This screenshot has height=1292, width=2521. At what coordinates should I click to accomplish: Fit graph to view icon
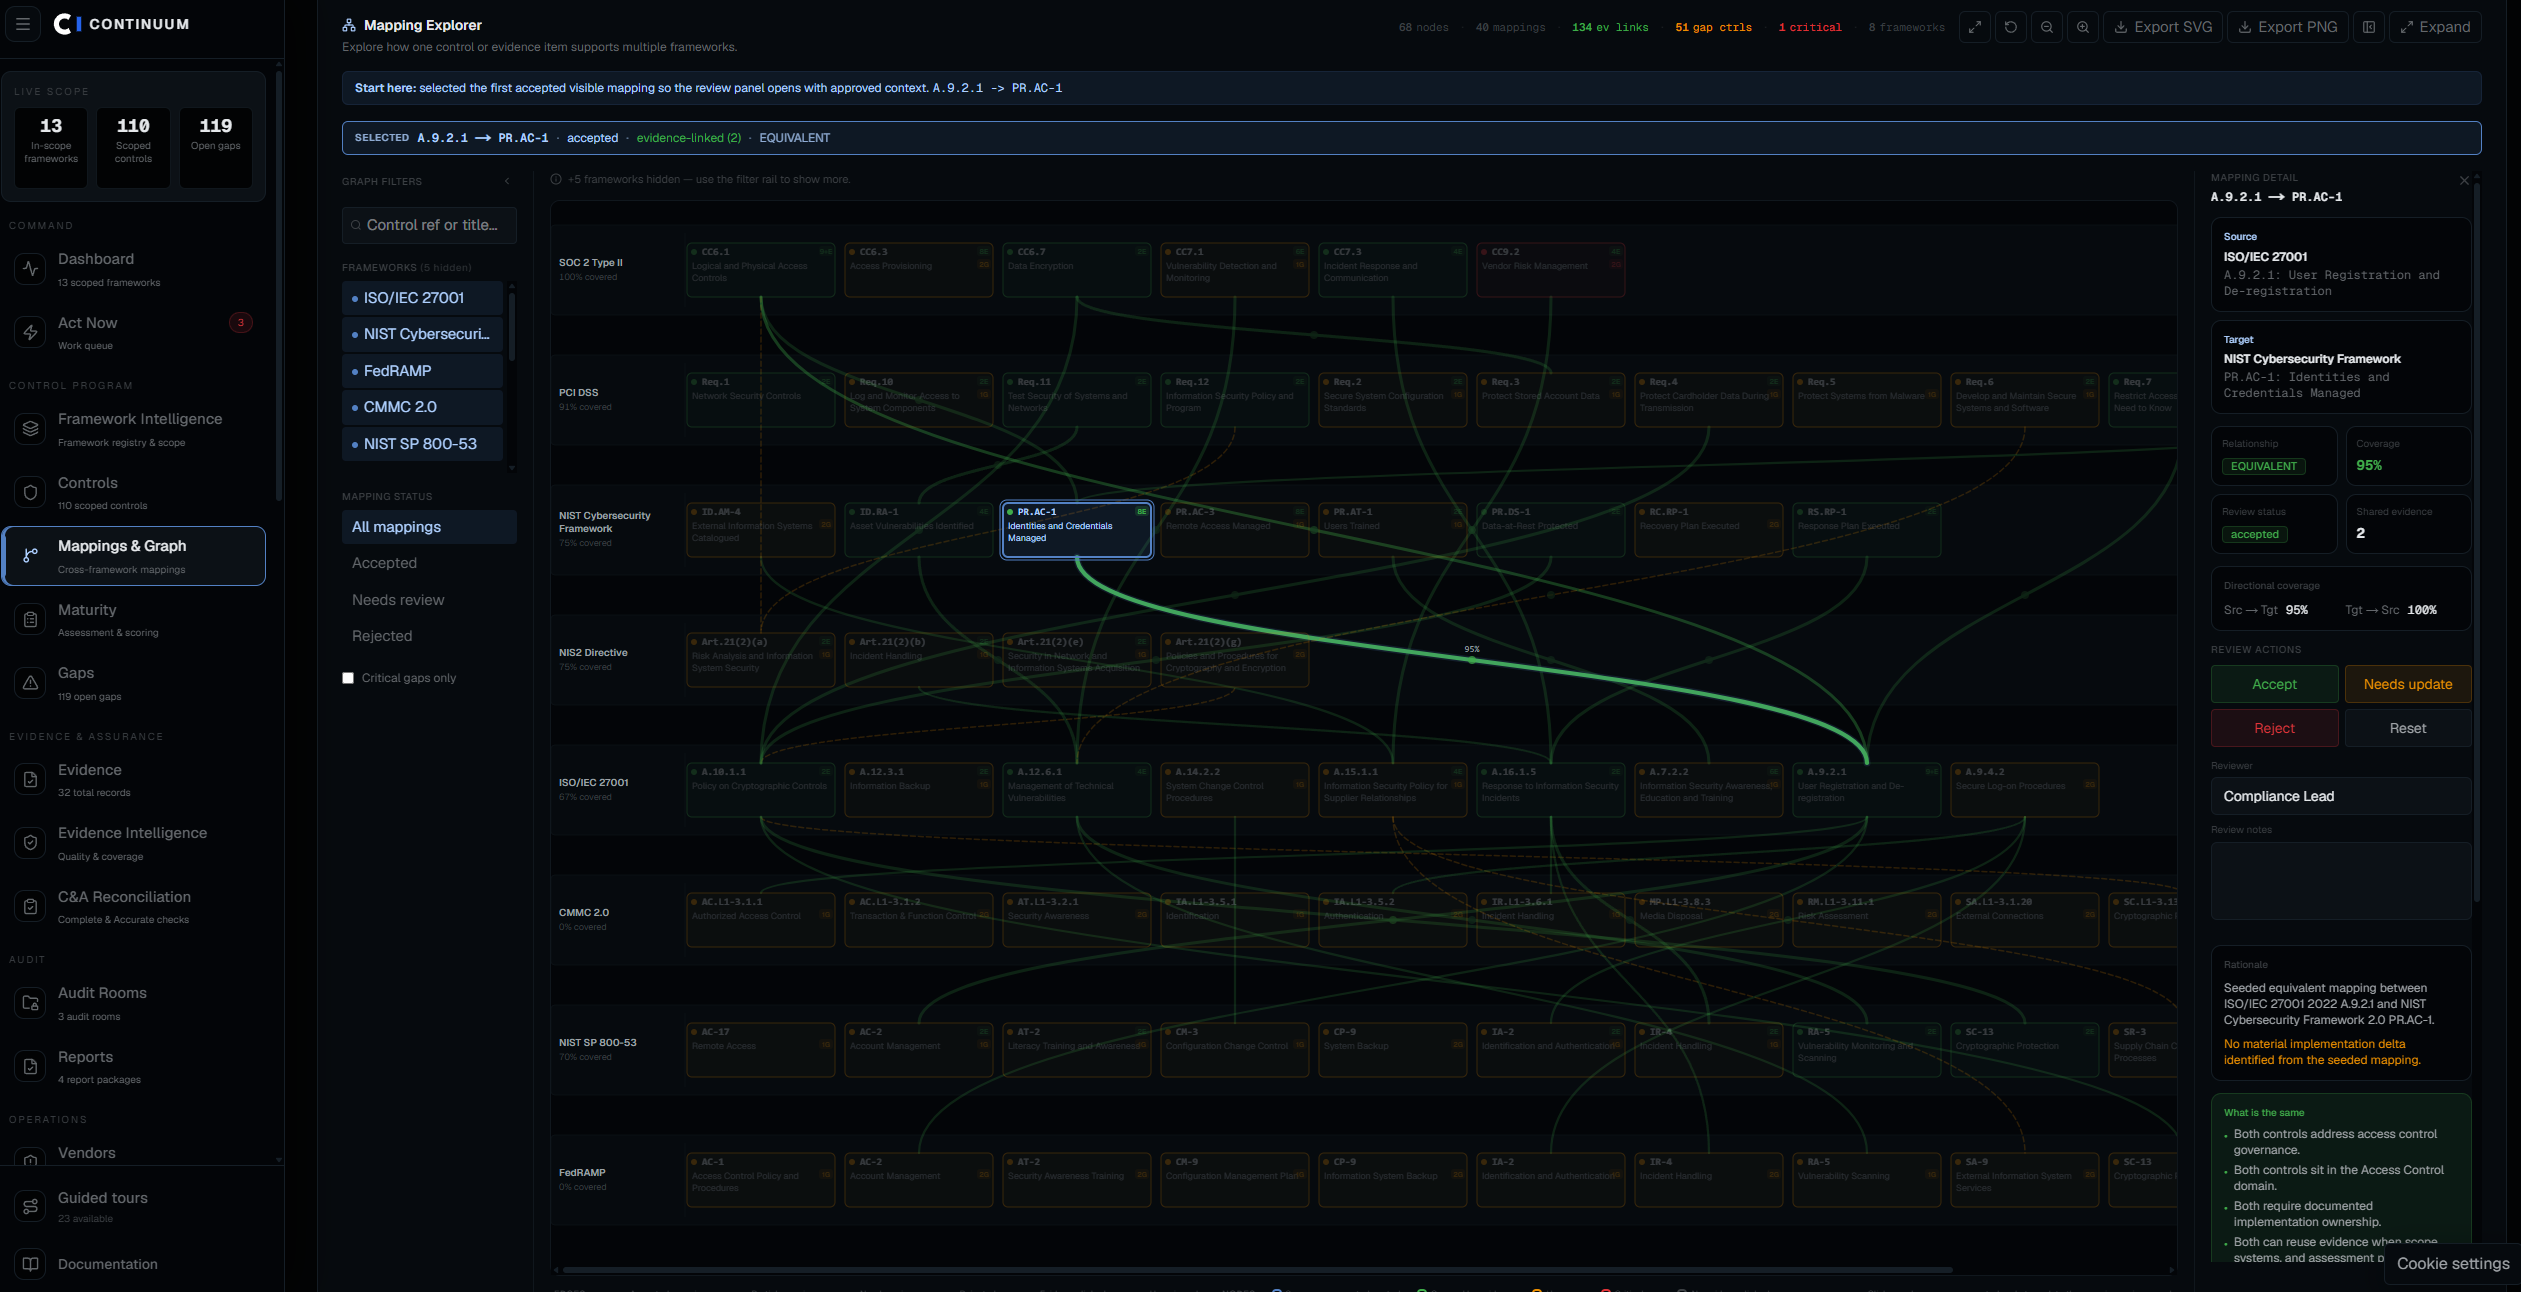(x=1975, y=27)
